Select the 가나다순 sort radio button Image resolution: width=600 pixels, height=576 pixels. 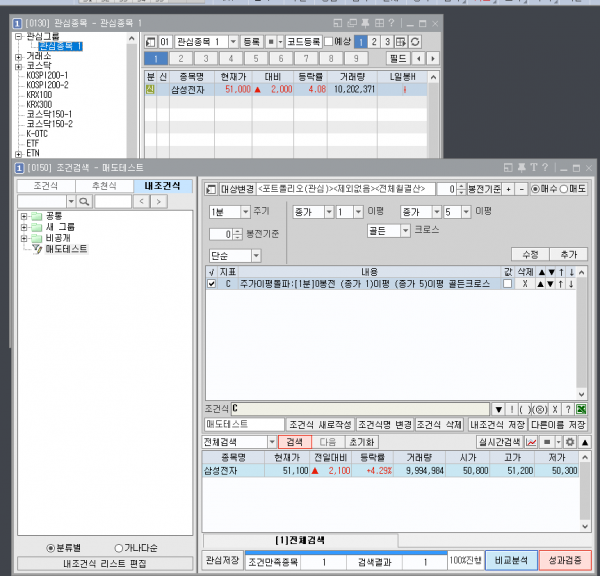coord(119,548)
